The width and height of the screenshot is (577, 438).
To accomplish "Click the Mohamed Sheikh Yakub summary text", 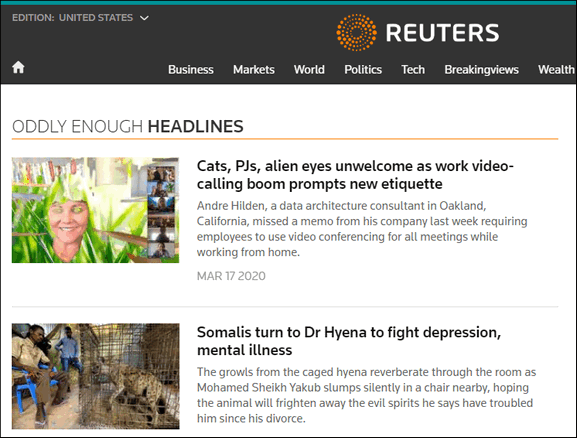I will pyautogui.click(x=366, y=395).
